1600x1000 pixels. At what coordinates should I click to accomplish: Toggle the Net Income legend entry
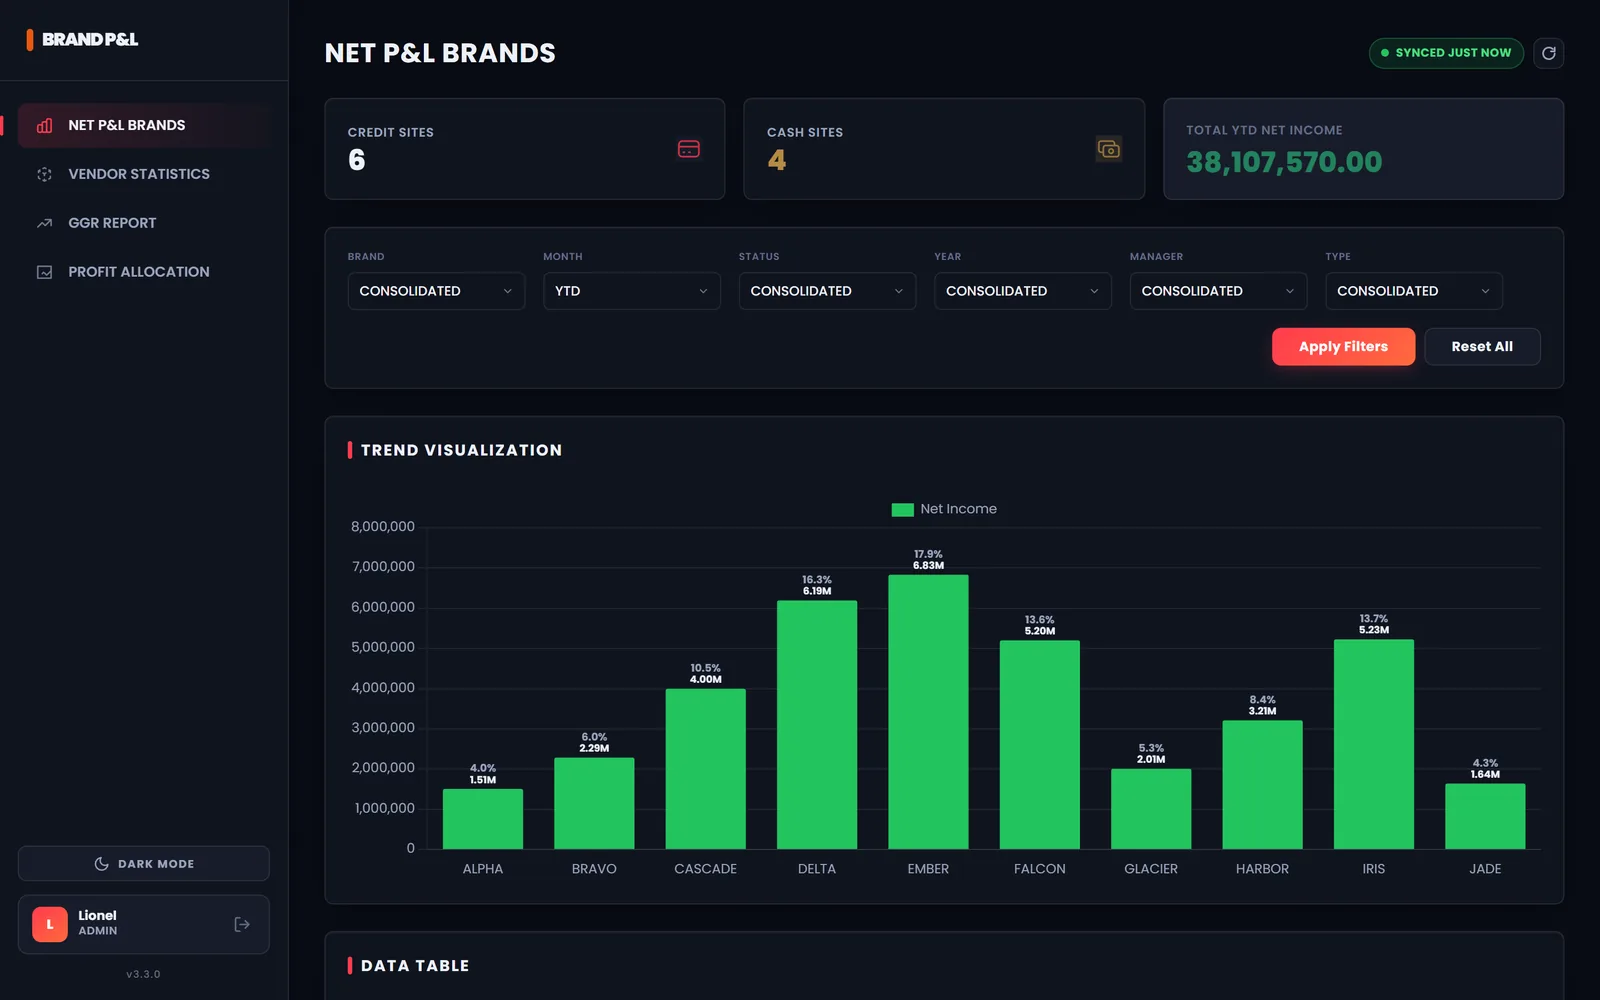[x=944, y=509]
